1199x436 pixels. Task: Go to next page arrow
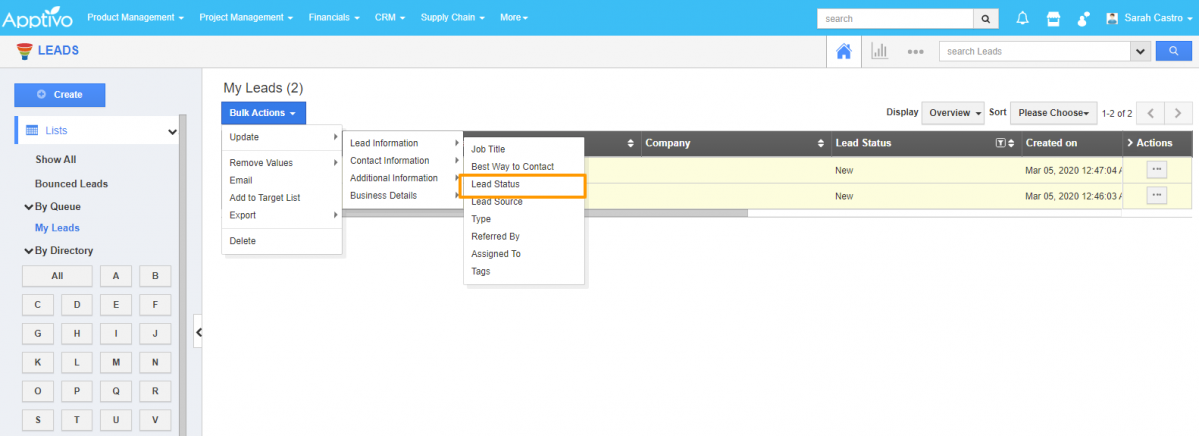click(1180, 113)
